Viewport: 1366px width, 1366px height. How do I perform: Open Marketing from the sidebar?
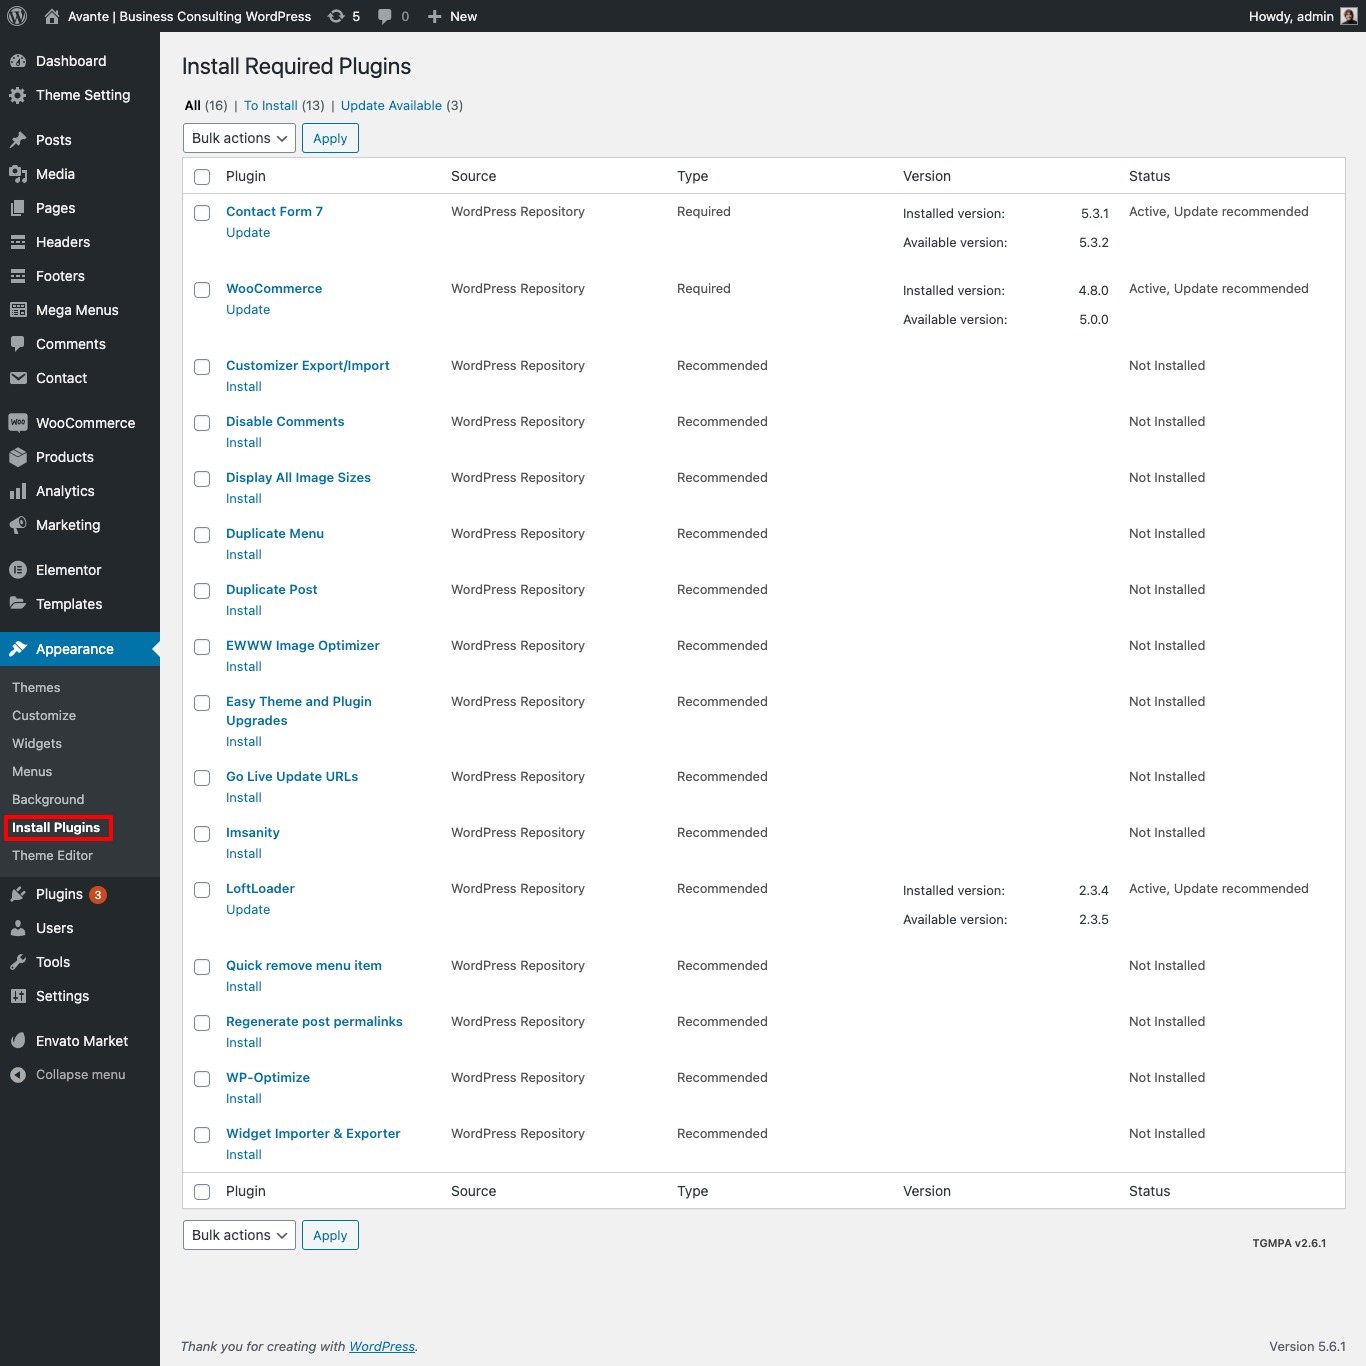(x=67, y=524)
